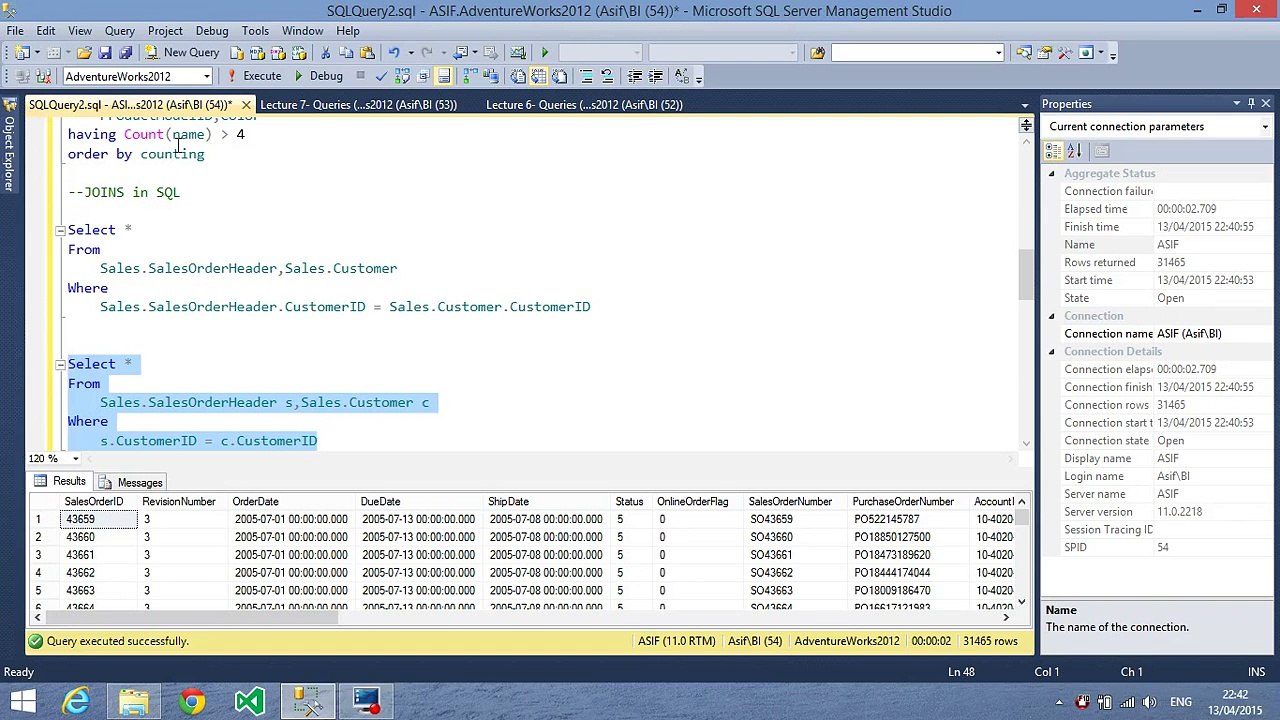Click the Copy icon in toolbar
Image resolution: width=1280 pixels, height=720 pixels.
346,52
